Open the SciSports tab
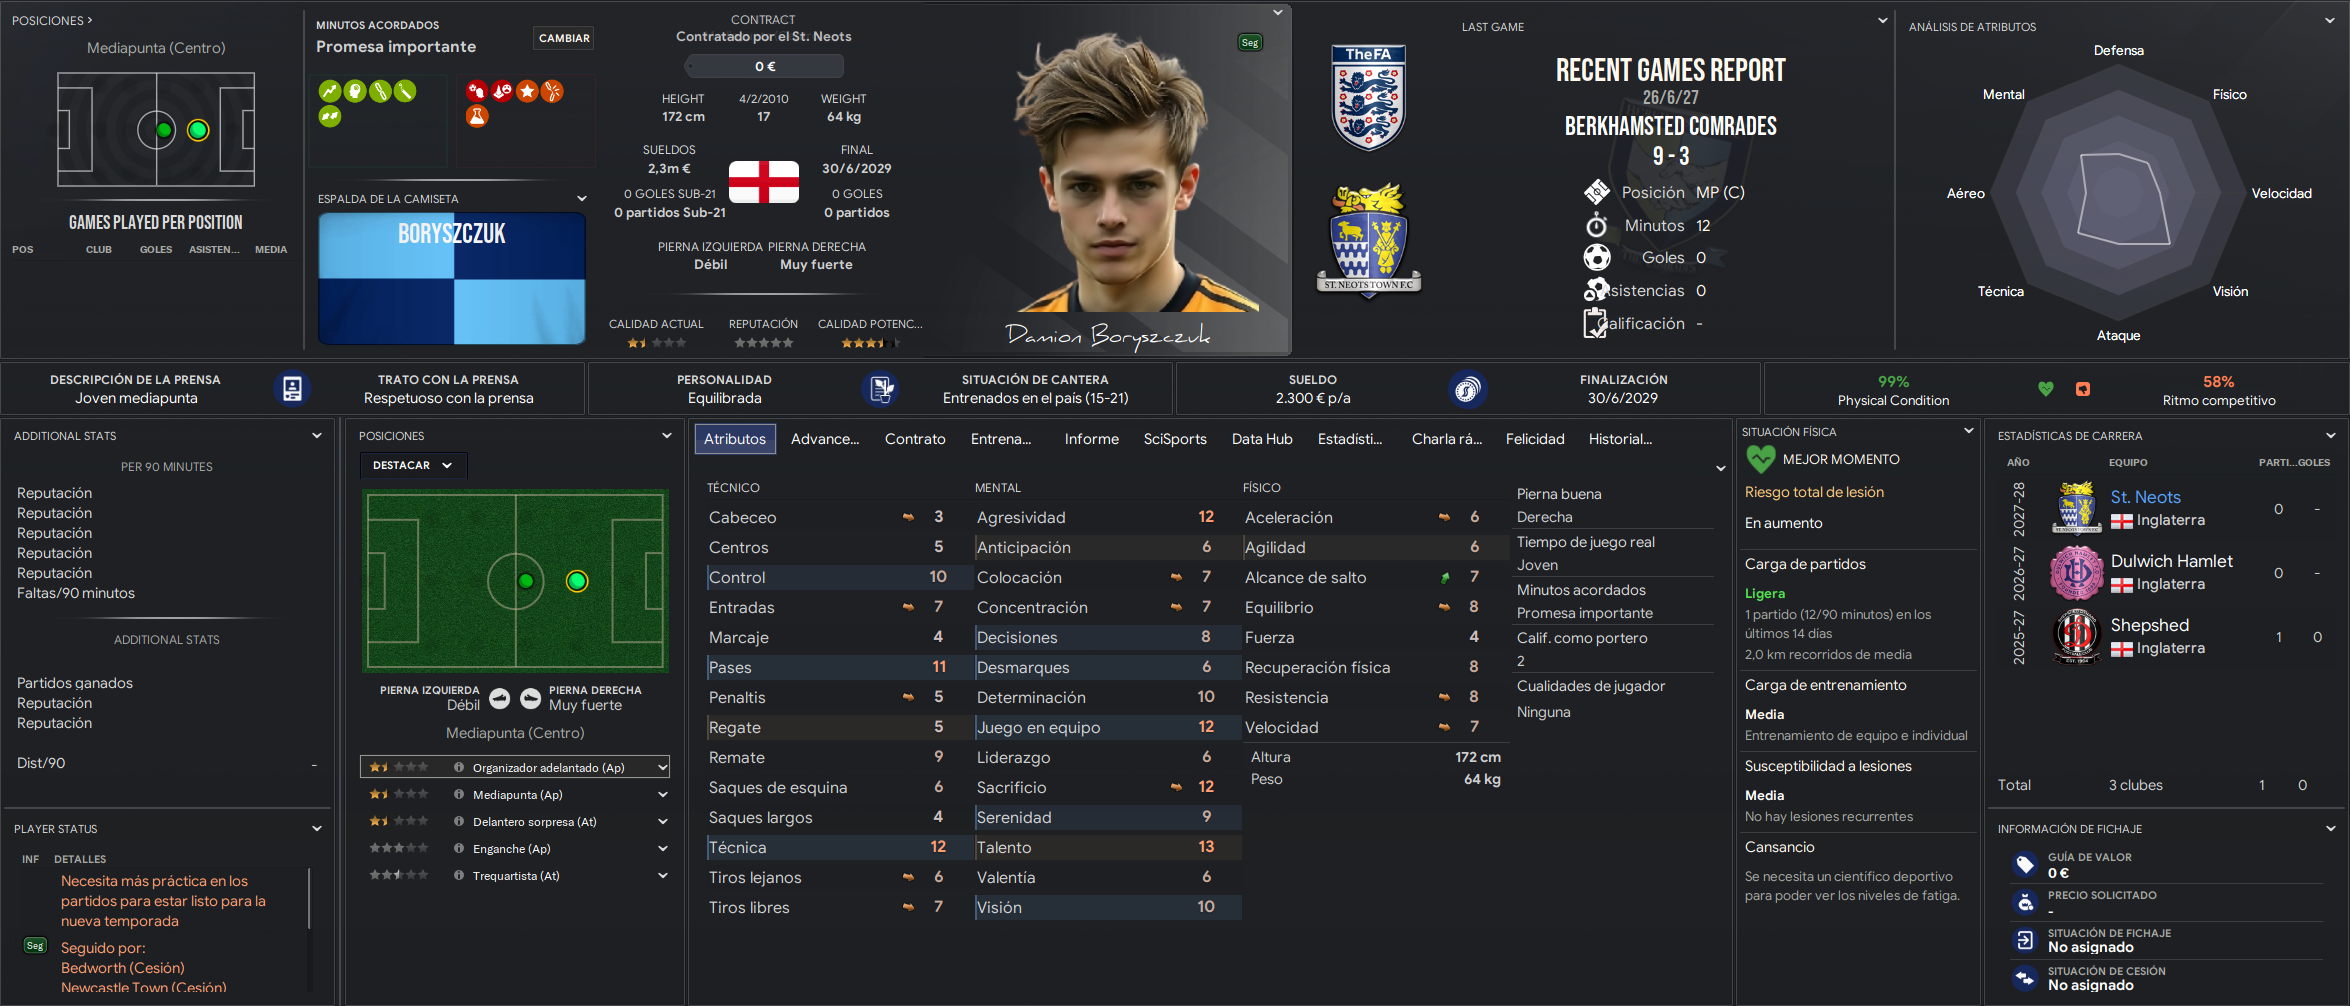Screen dimensions: 2350x1006 coord(1175,439)
